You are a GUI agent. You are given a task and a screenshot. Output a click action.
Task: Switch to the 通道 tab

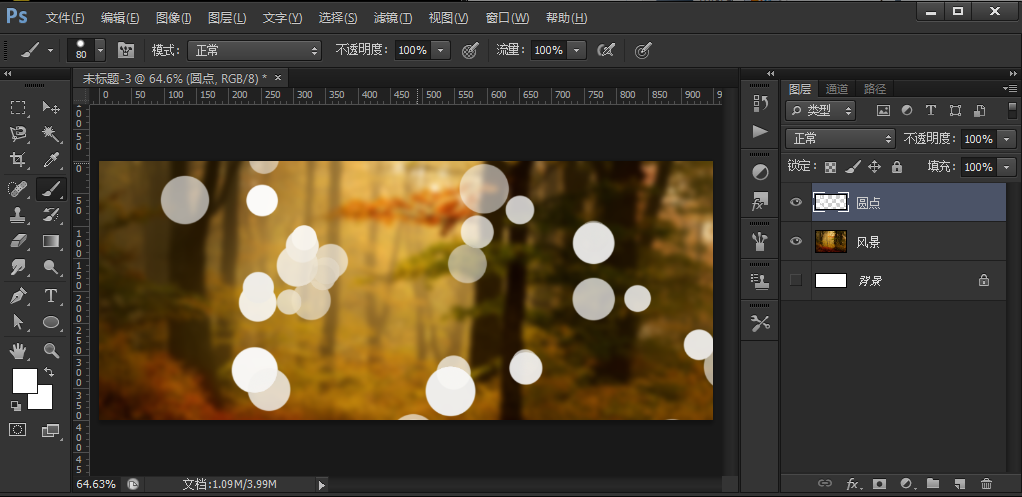[837, 89]
